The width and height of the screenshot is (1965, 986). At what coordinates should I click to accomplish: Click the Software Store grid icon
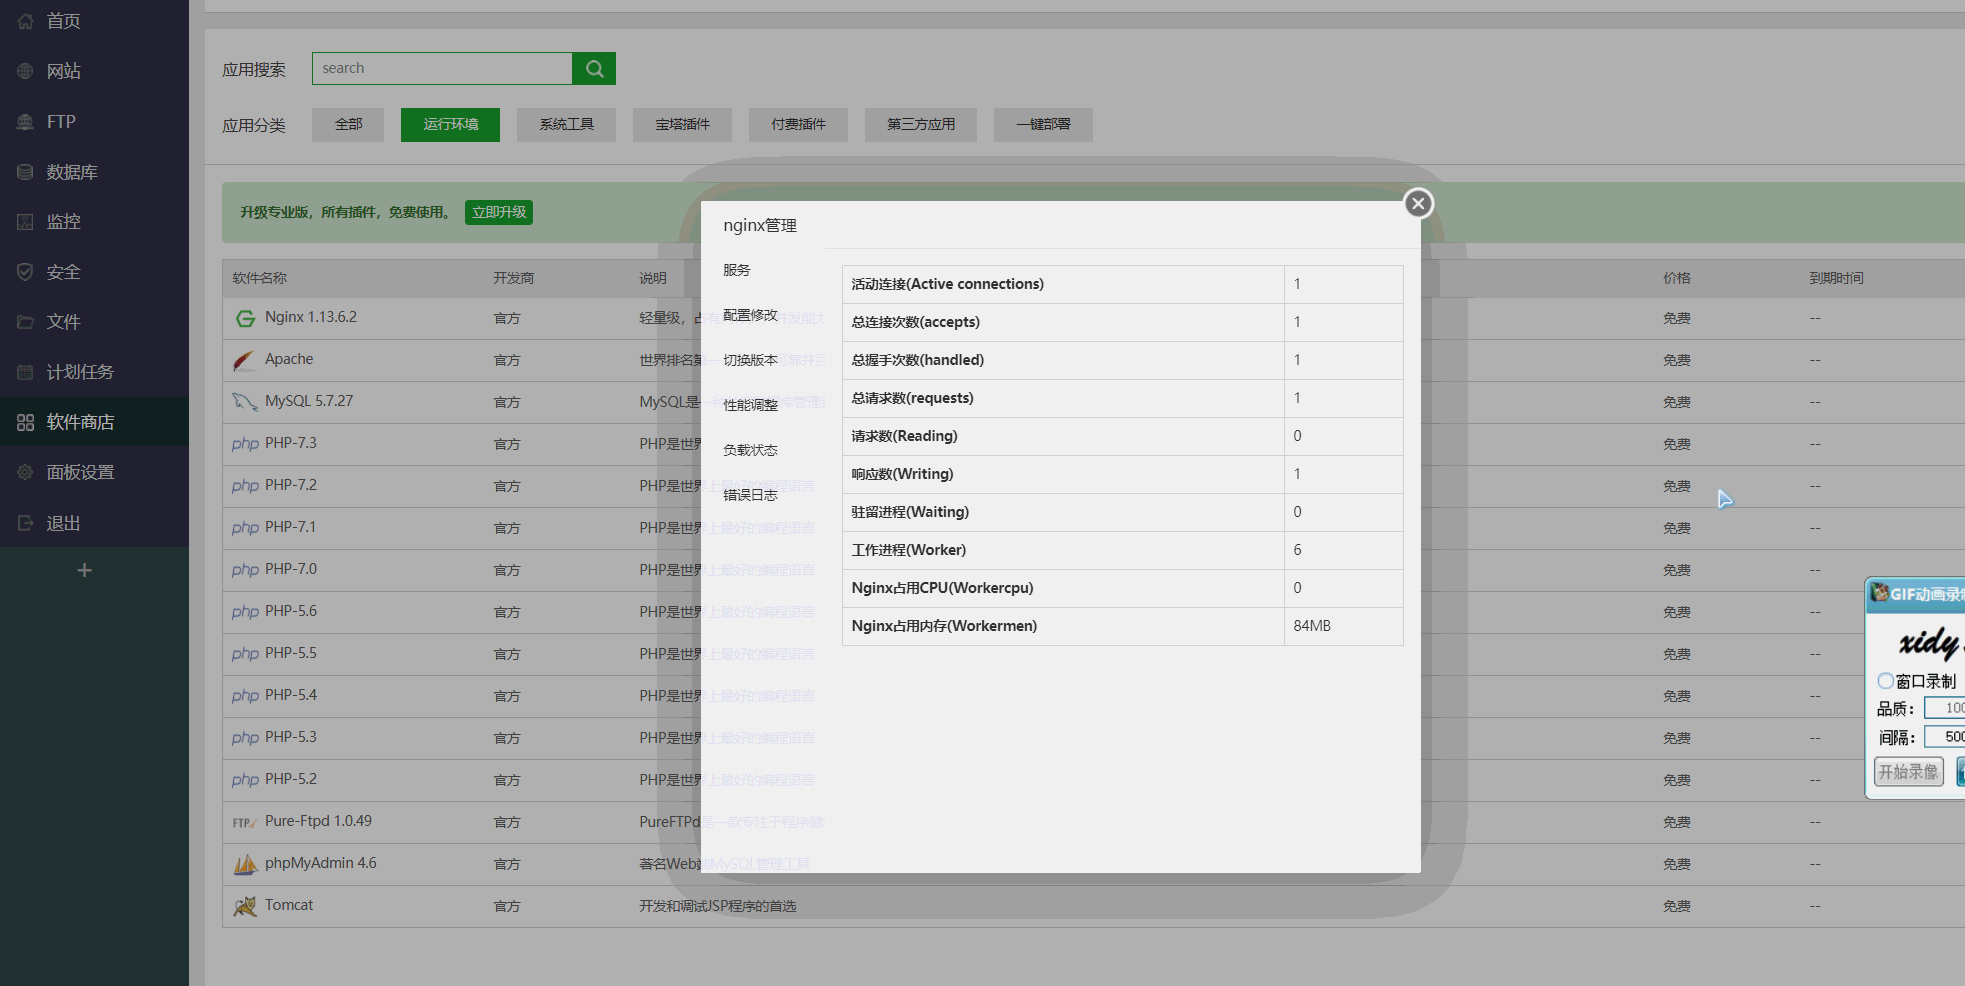pyautogui.click(x=25, y=422)
